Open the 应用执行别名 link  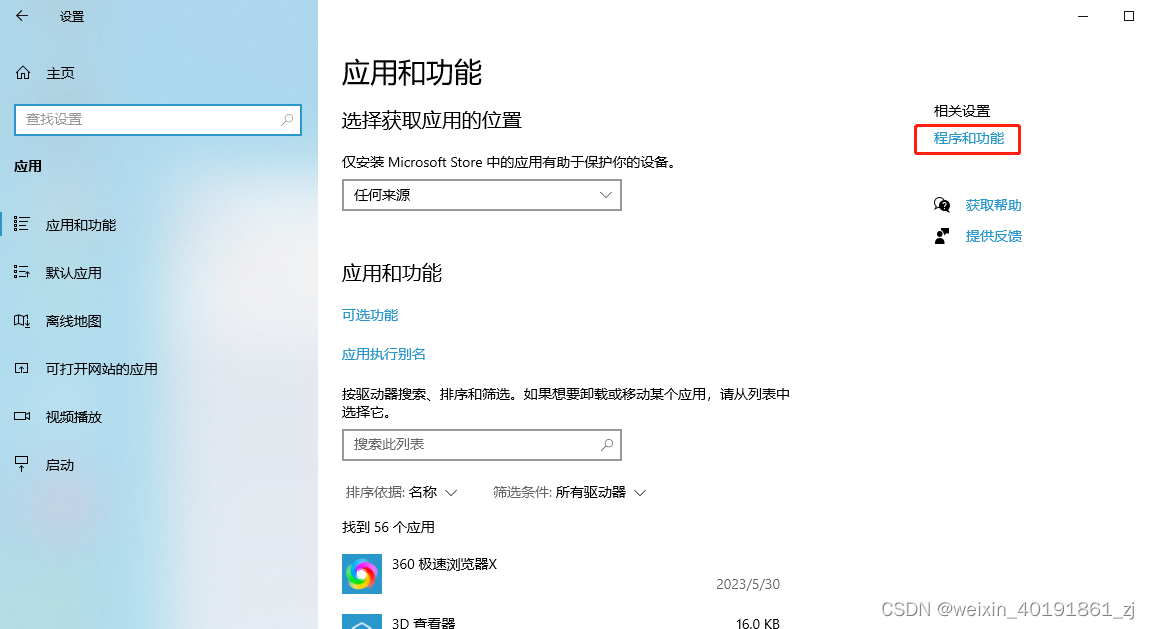pos(383,354)
